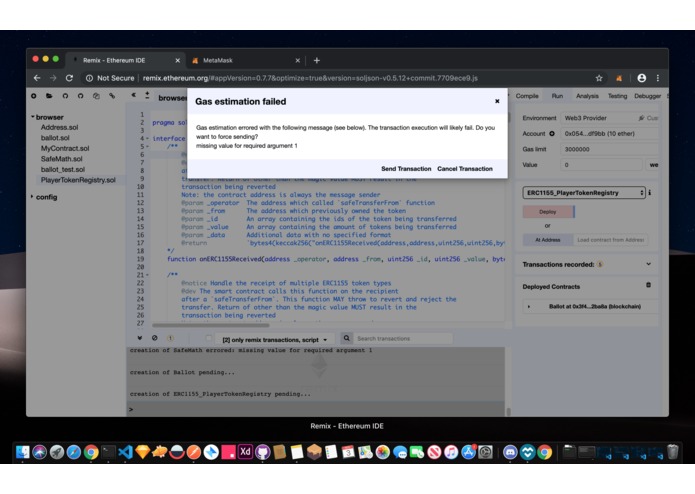Select PlayerTokenRegistry.sol in file tree

tap(78, 180)
